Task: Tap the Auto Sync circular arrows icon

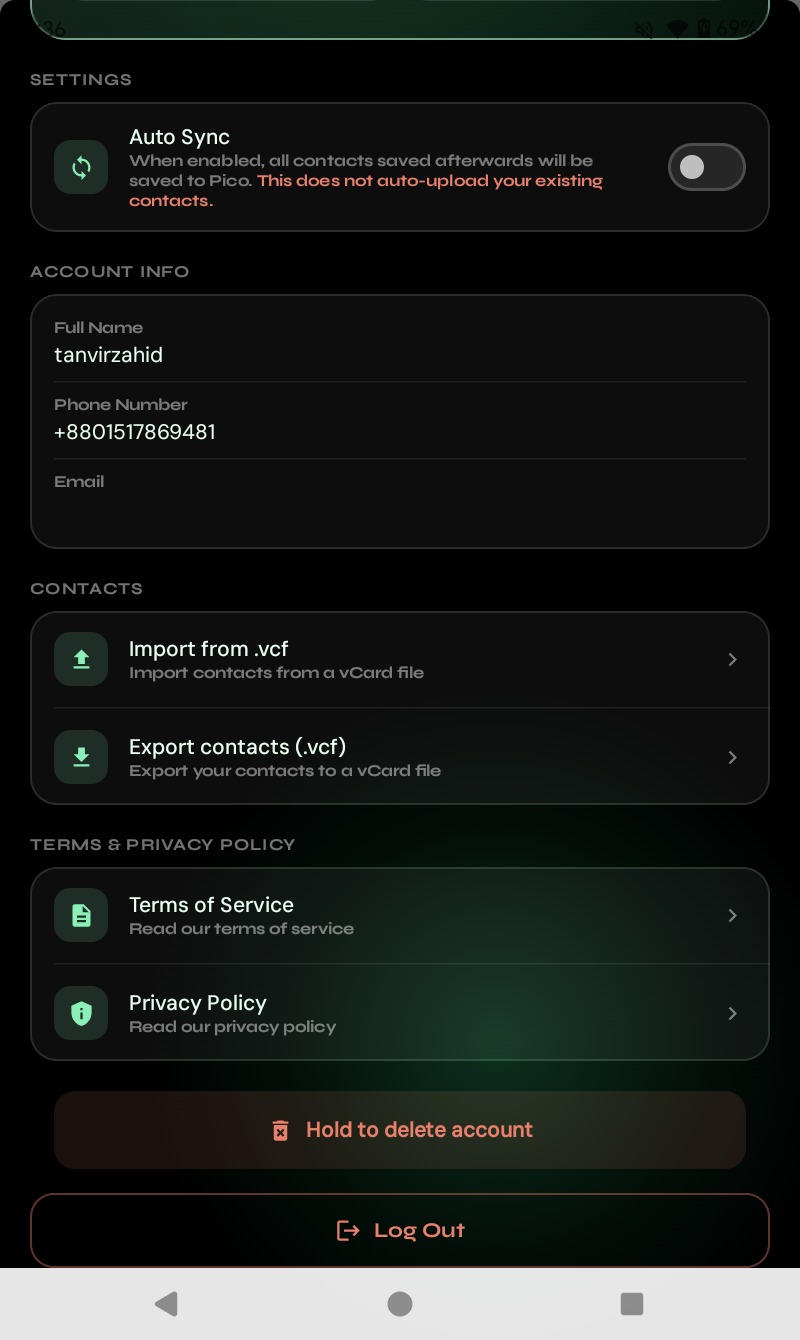Action: pyautogui.click(x=81, y=167)
